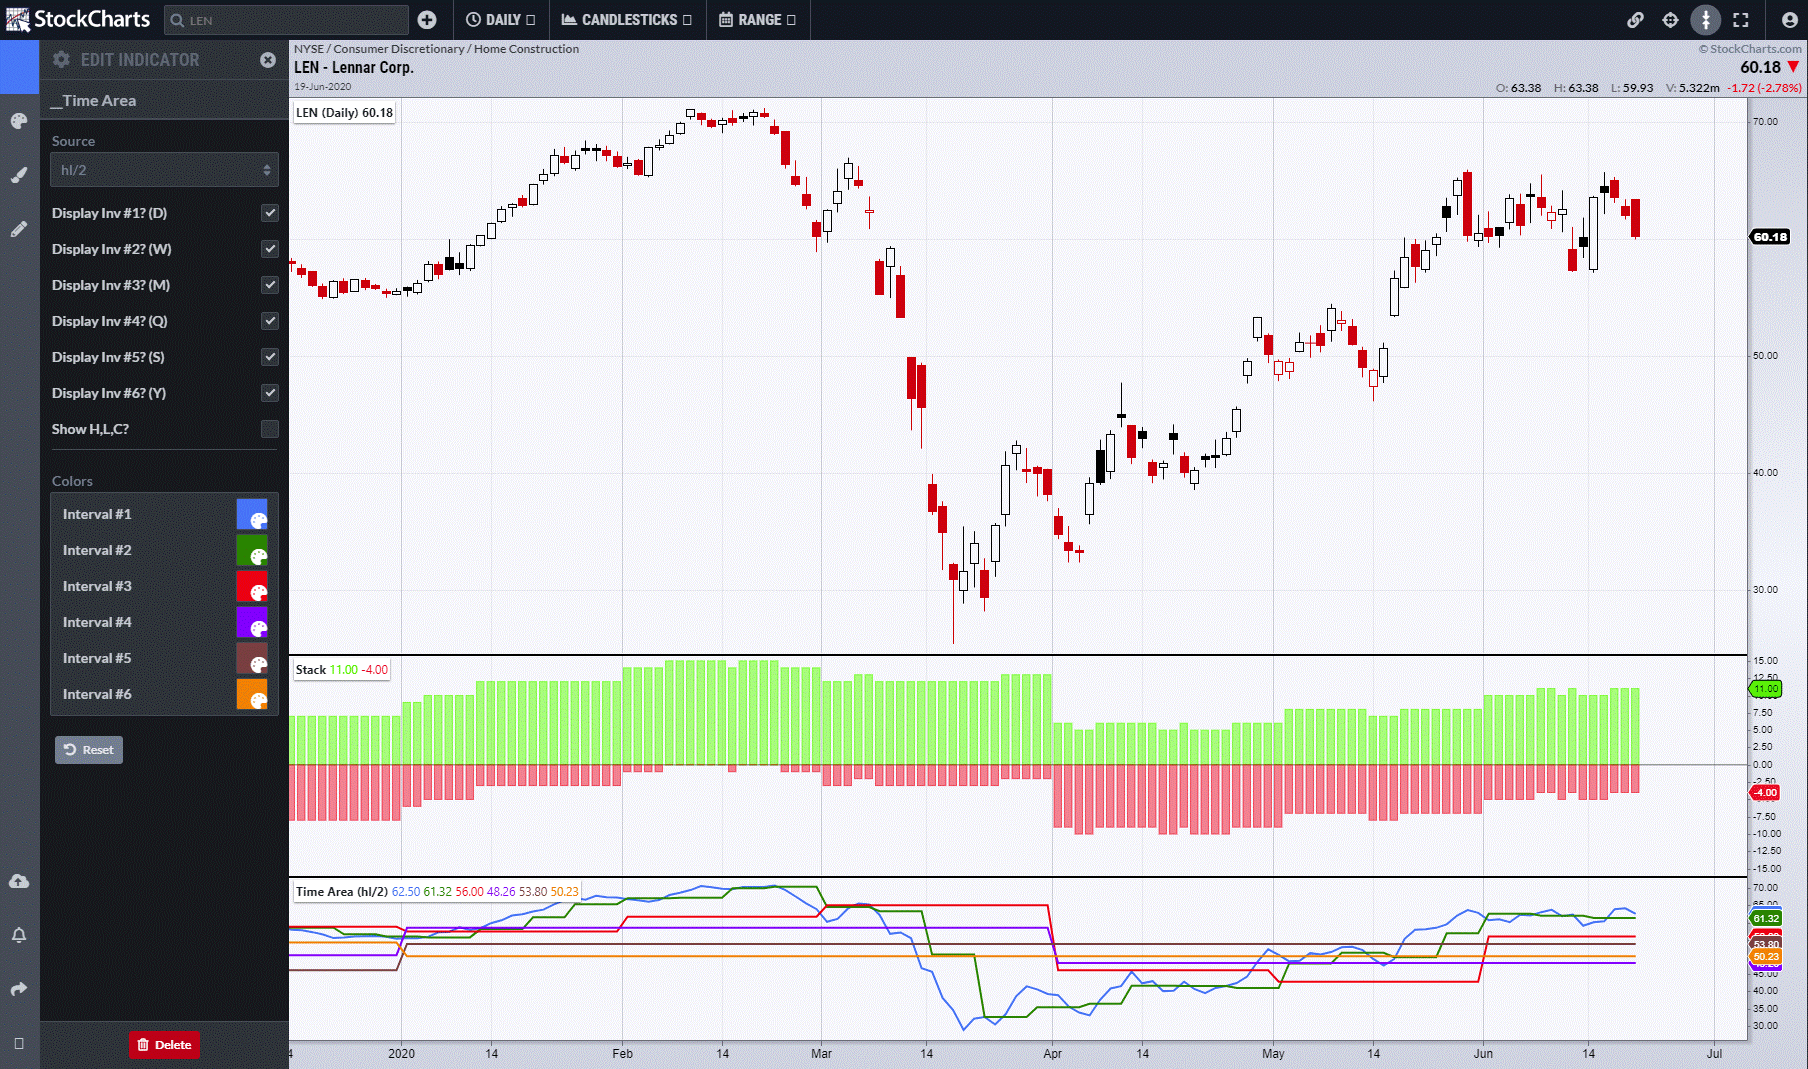Screen dimensions: 1808x1069
Task: Click the LEN (Daily) 60.18 legend label
Action: click(344, 113)
